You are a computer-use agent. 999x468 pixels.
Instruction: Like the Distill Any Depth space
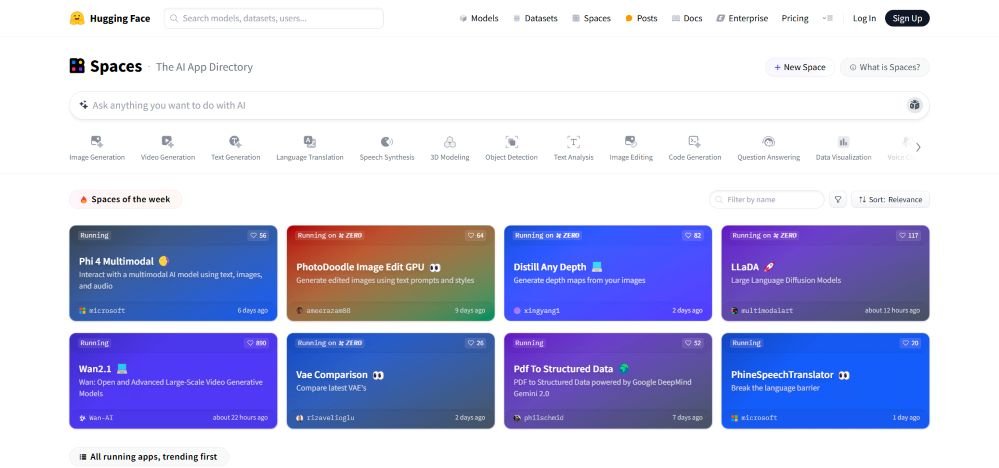tap(693, 236)
